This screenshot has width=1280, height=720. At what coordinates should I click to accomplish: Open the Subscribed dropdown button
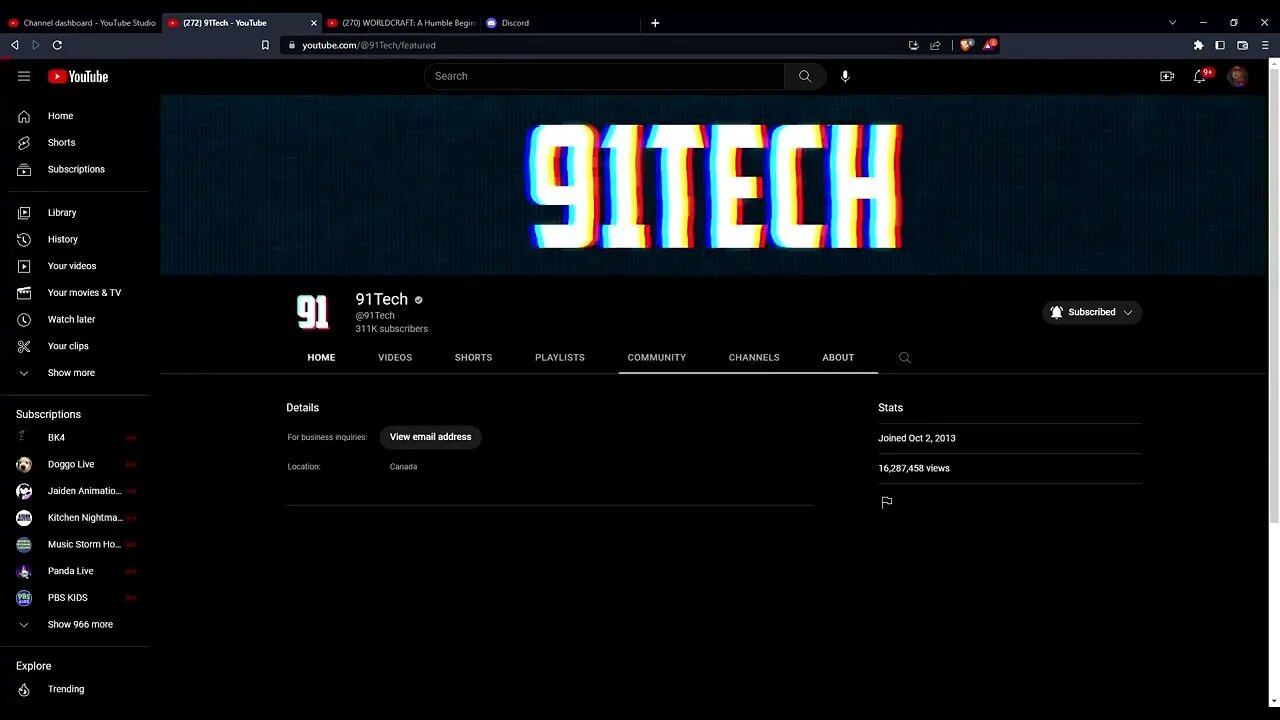click(1092, 312)
